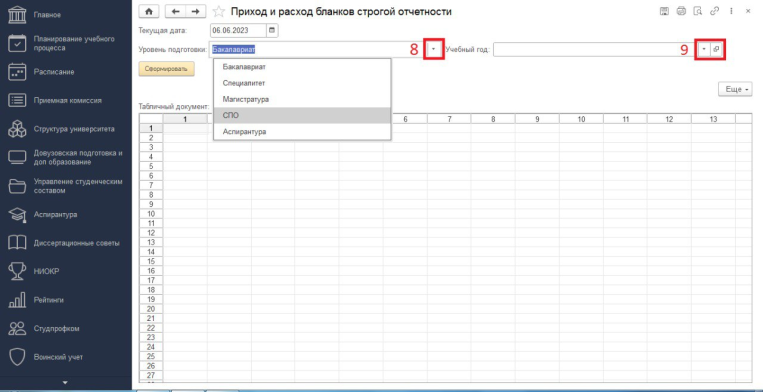Click the Home icon button
This screenshot has height=392, width=763.
tap(149, 11)
